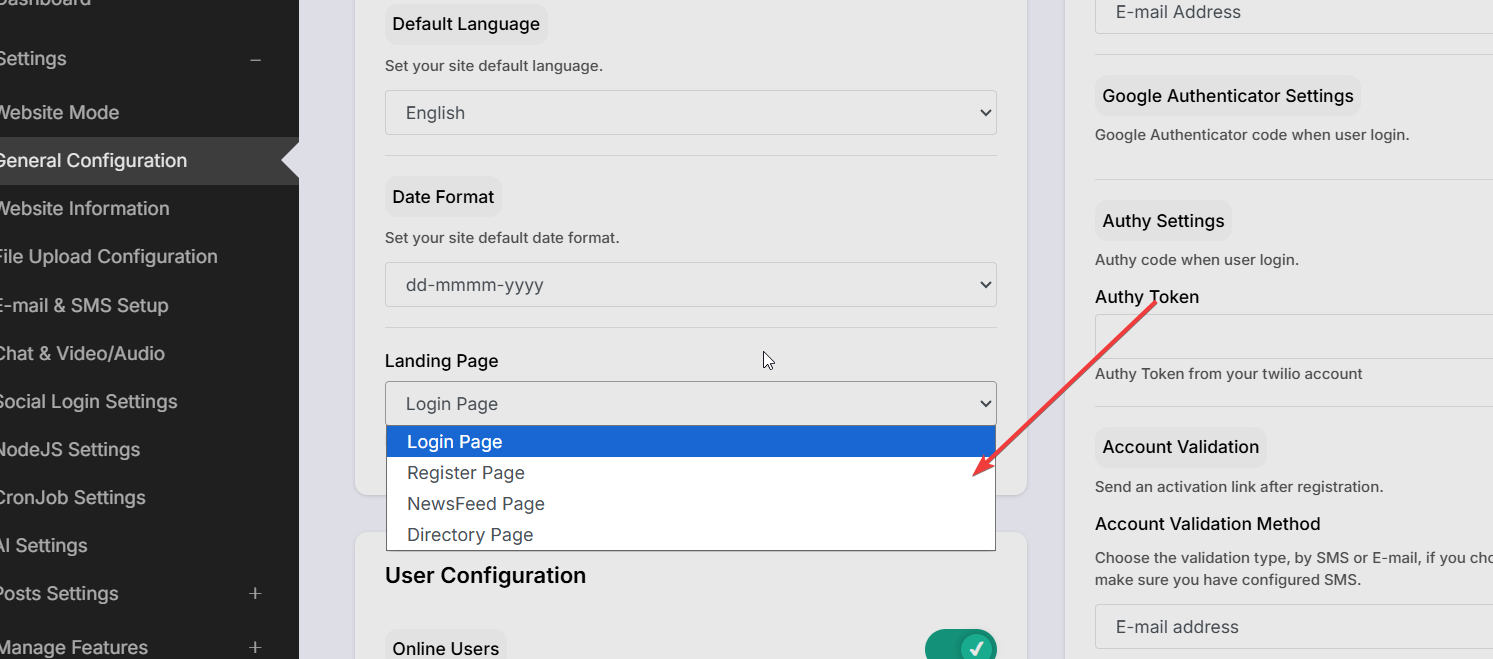Open Social Login Settings
The height and width of the screenshot is (659, 1493).
[88, 402]
